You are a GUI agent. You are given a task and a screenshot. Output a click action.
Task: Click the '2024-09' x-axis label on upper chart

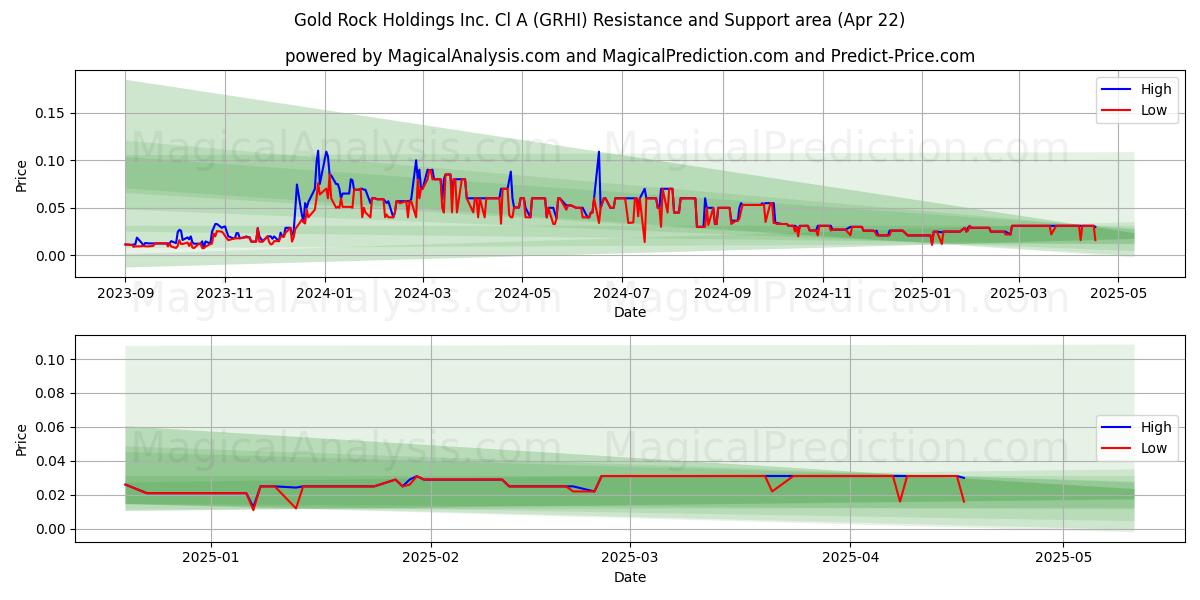click(723, 294)
